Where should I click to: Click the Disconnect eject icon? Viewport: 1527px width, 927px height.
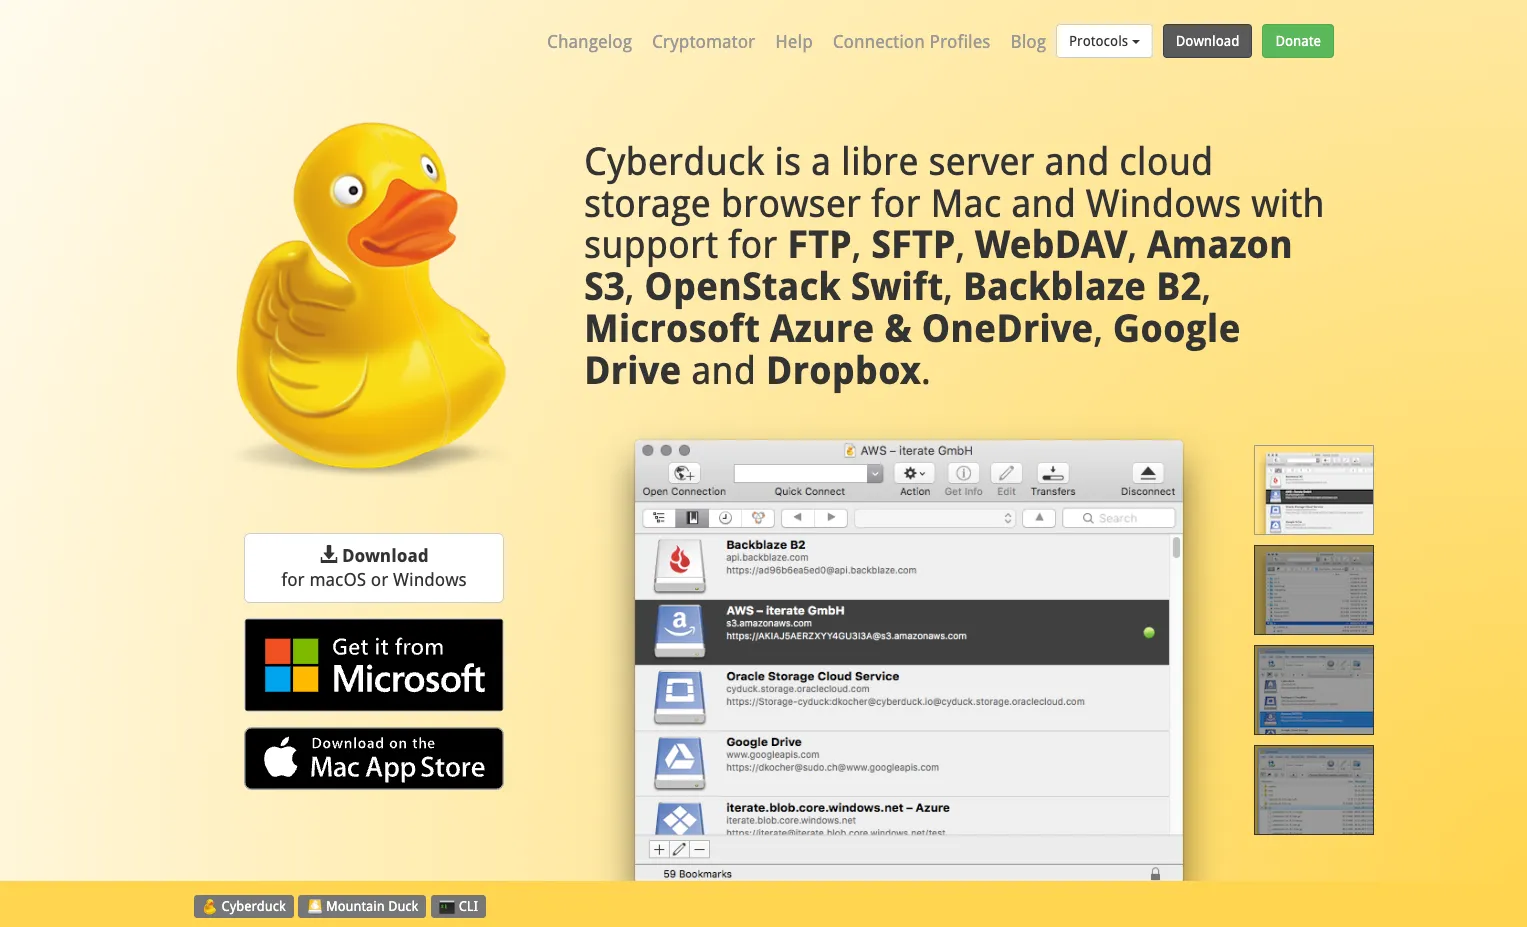(x=1148, y=473)
